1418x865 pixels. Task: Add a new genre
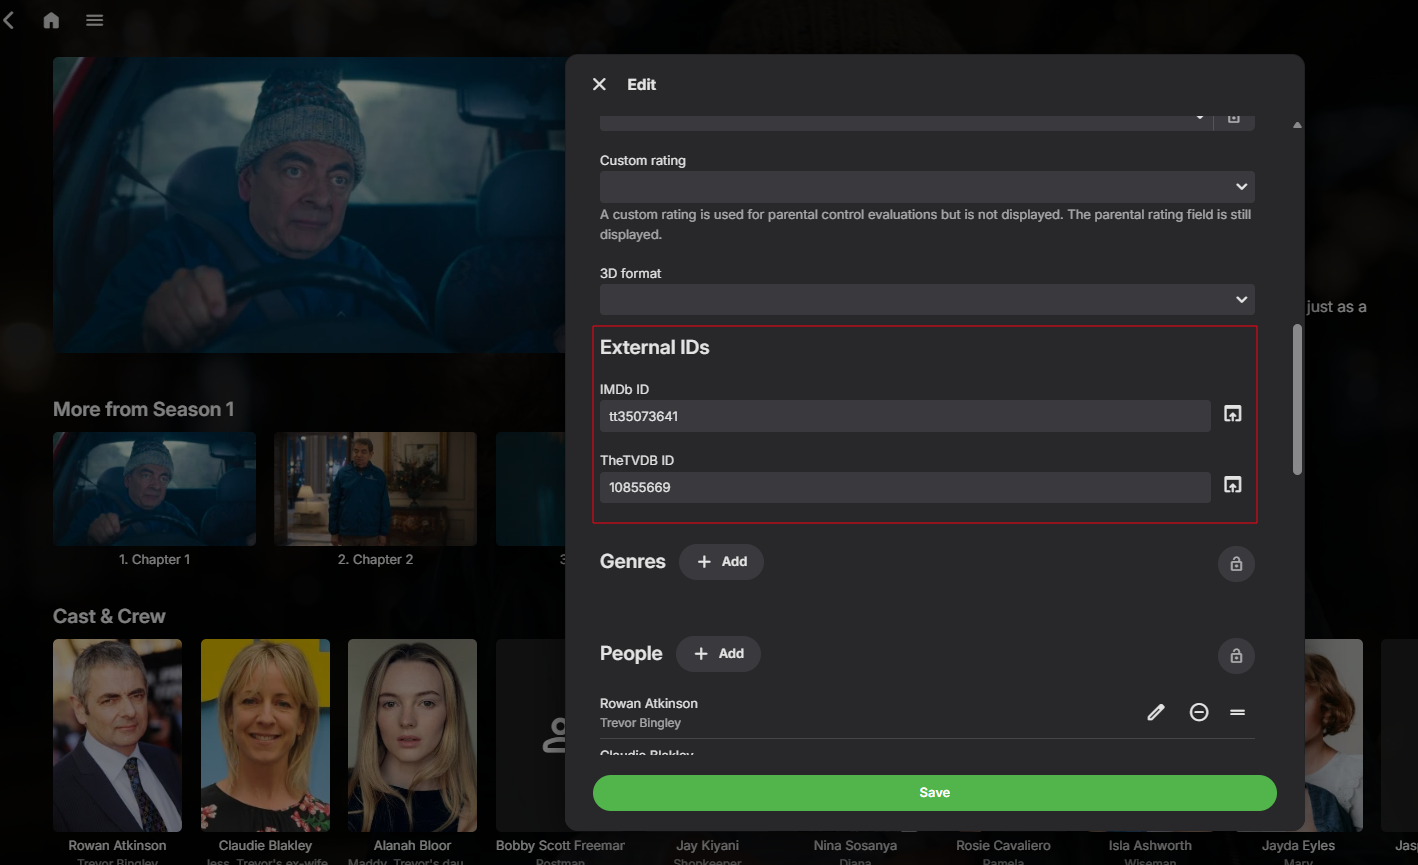[x=721, y=562]
